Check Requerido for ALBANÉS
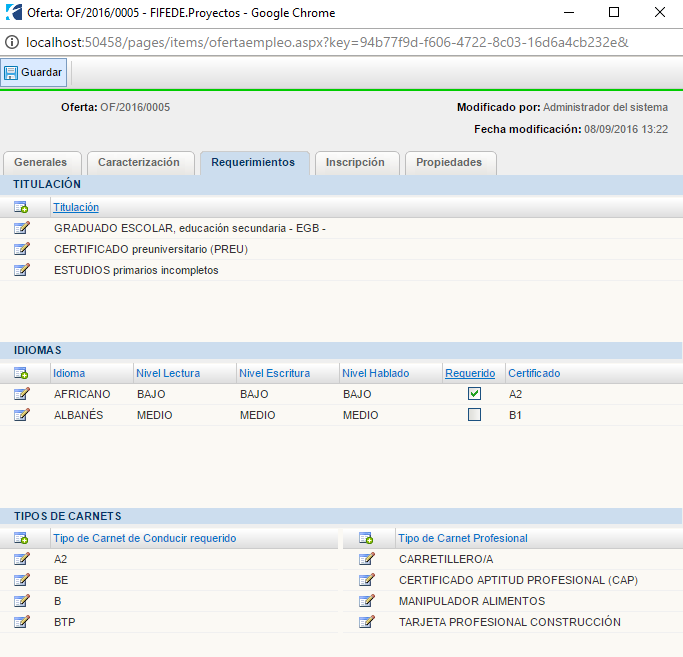 (474, 415)
